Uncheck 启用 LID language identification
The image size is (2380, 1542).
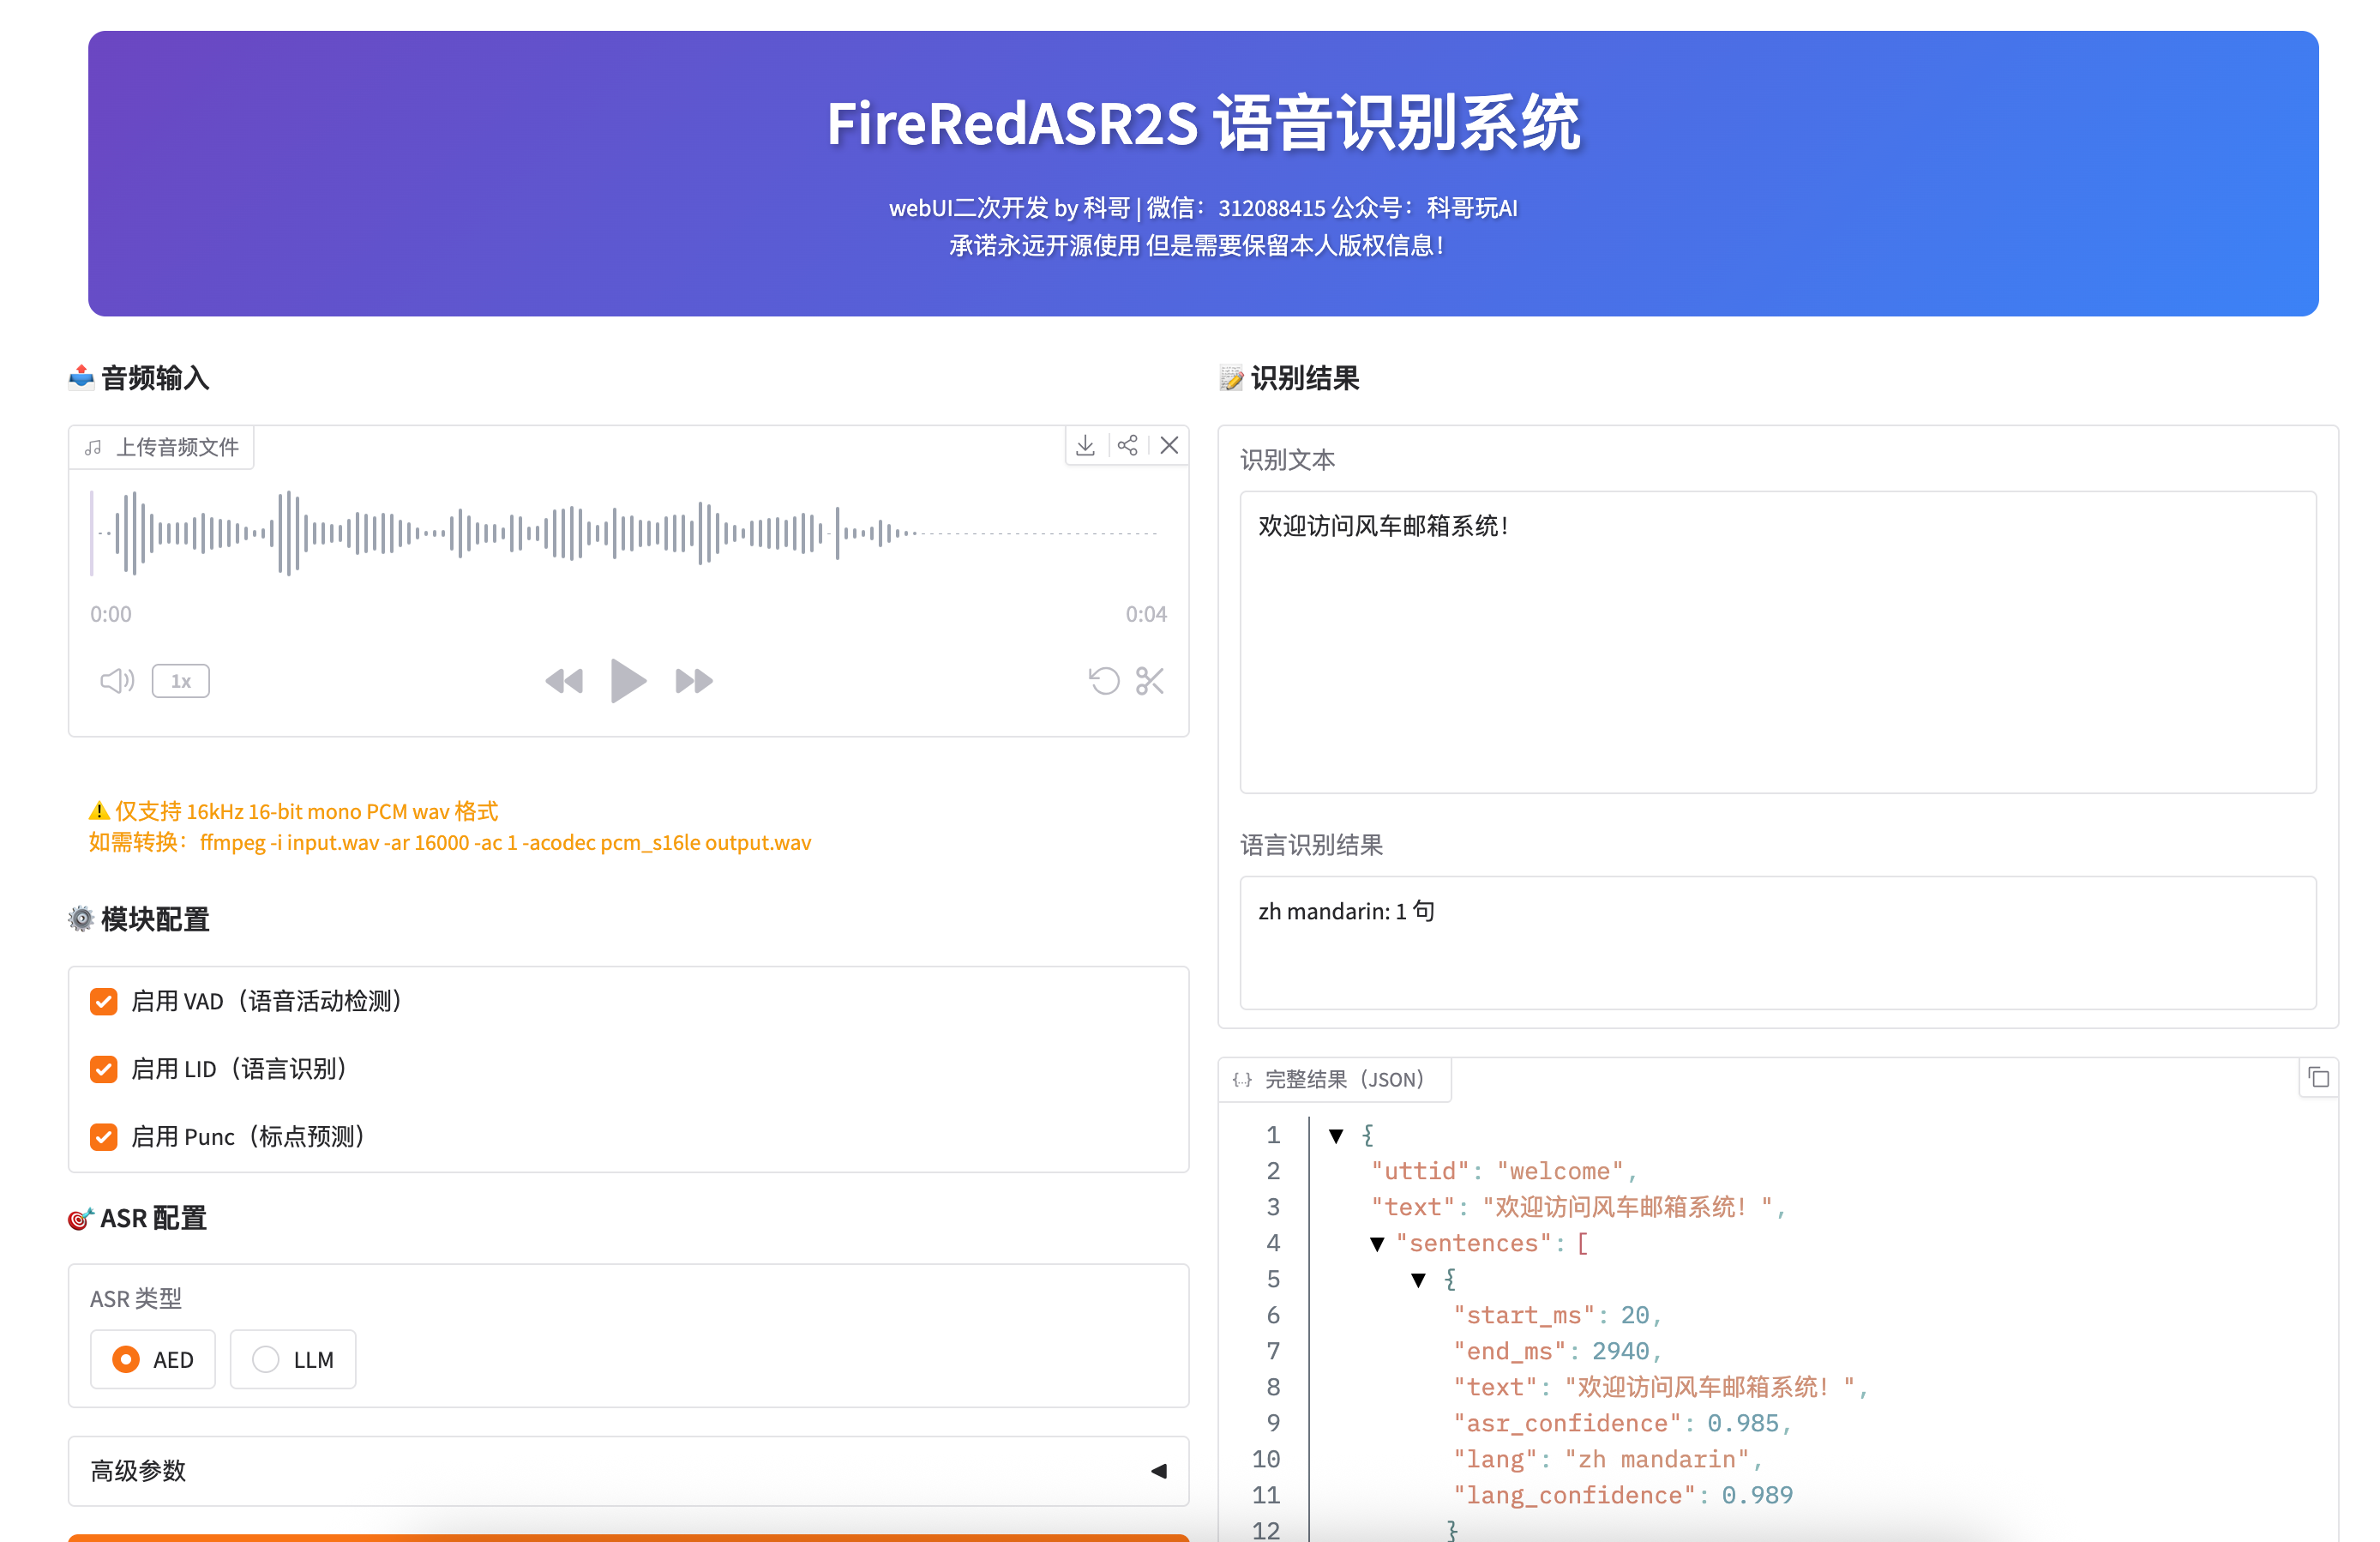(104, 1069)
